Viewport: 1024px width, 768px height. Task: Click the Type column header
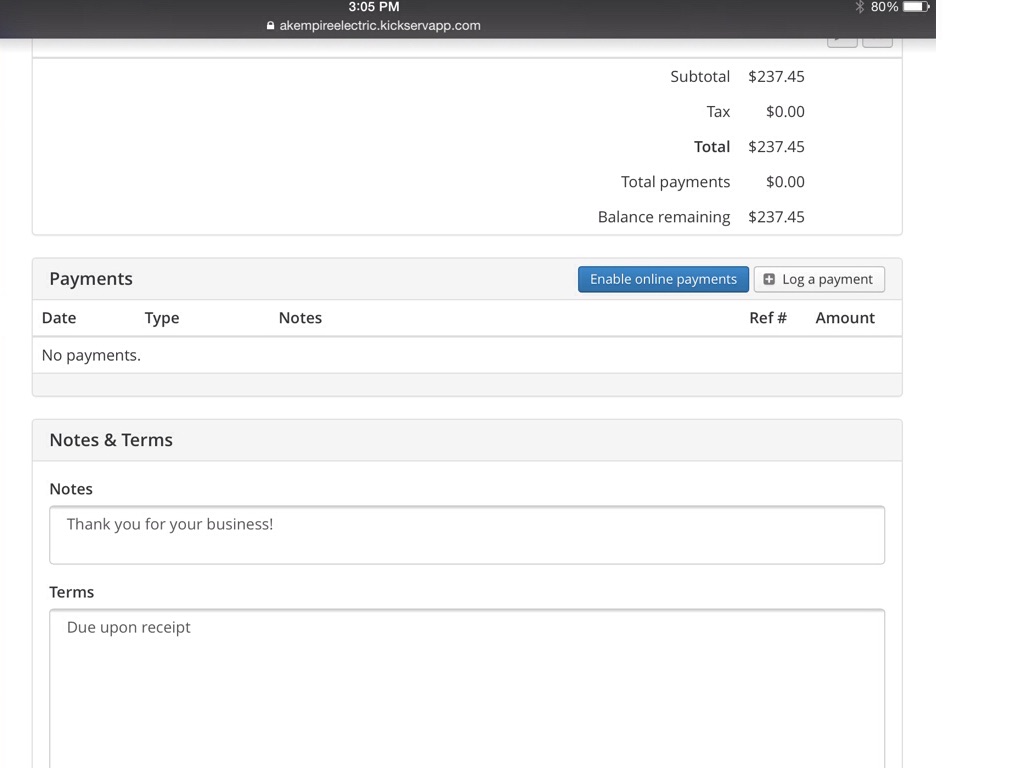coord(162,318)
